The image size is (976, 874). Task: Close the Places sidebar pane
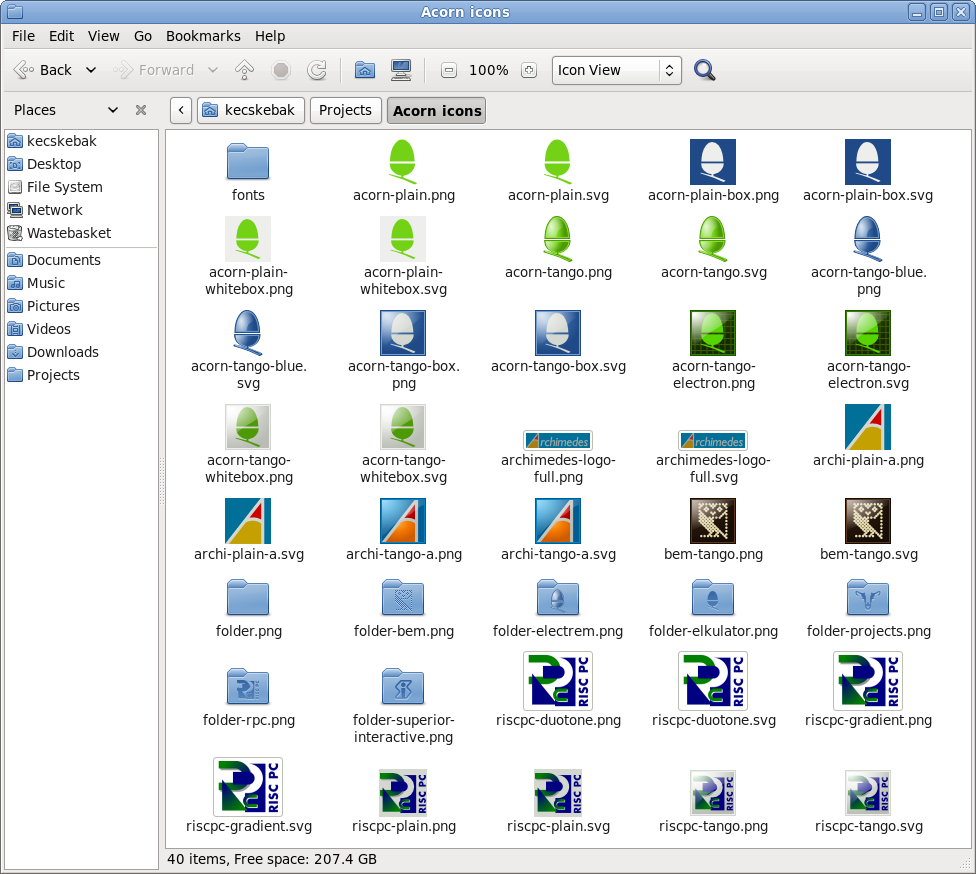(x=141, y=110)
